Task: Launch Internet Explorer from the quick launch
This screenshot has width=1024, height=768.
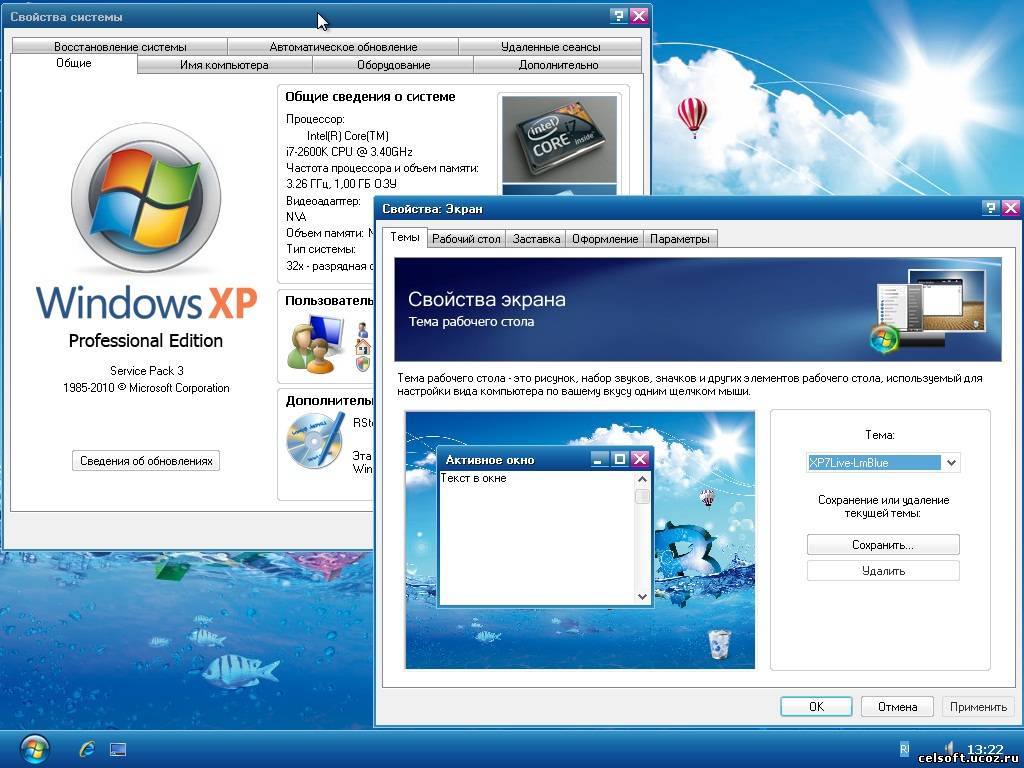Action: pos(86,749)
